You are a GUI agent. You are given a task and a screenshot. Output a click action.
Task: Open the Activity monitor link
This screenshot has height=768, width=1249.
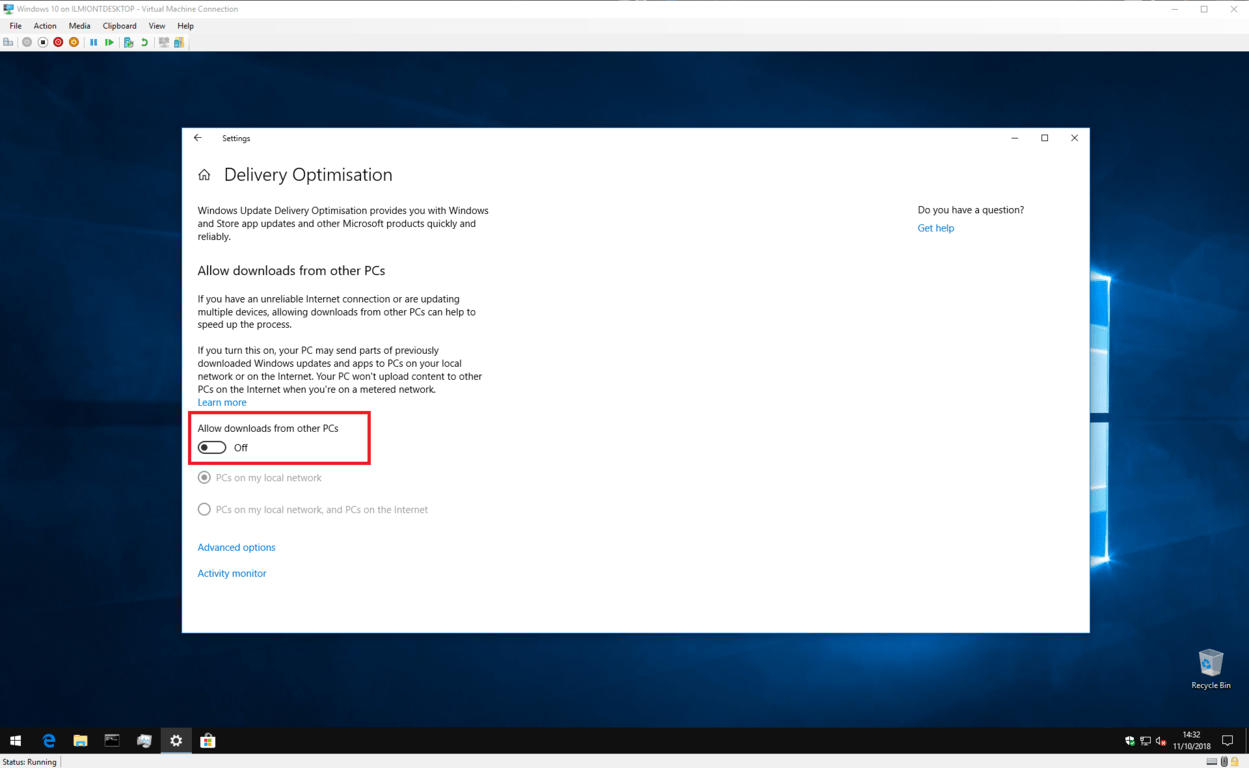point(232,574)
